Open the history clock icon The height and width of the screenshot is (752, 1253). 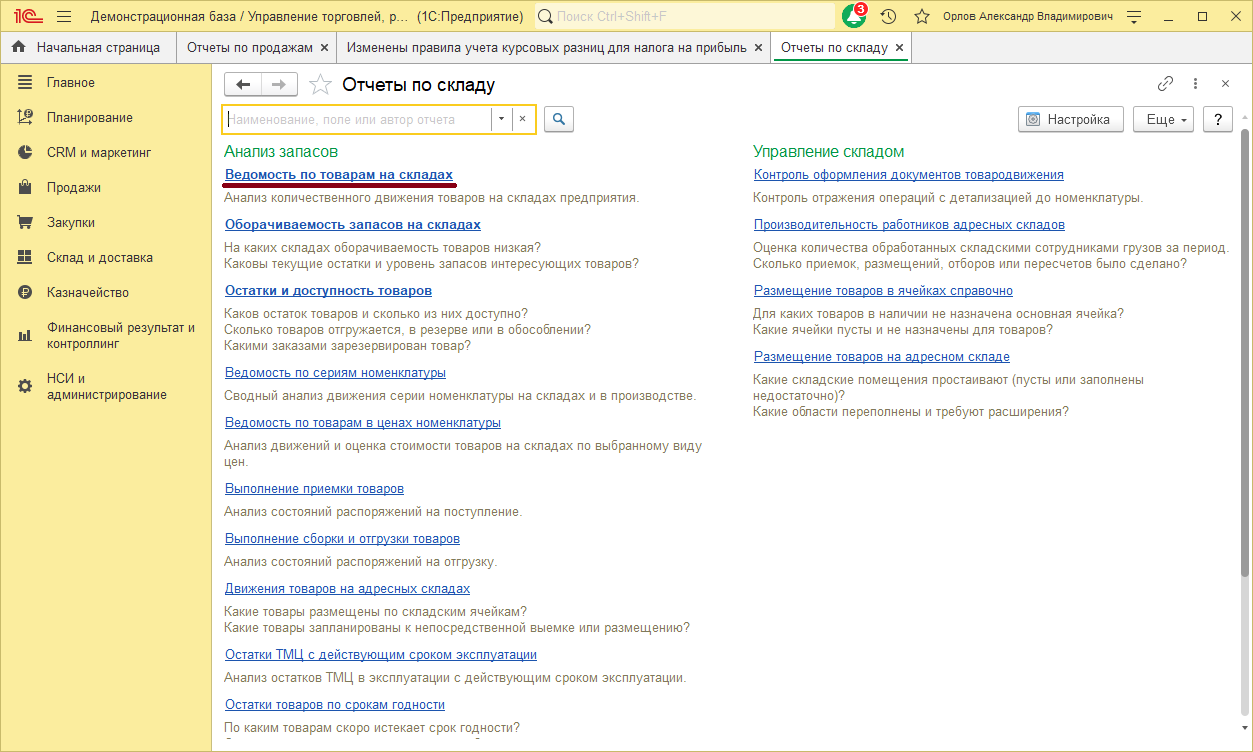(x=888, y=17)
